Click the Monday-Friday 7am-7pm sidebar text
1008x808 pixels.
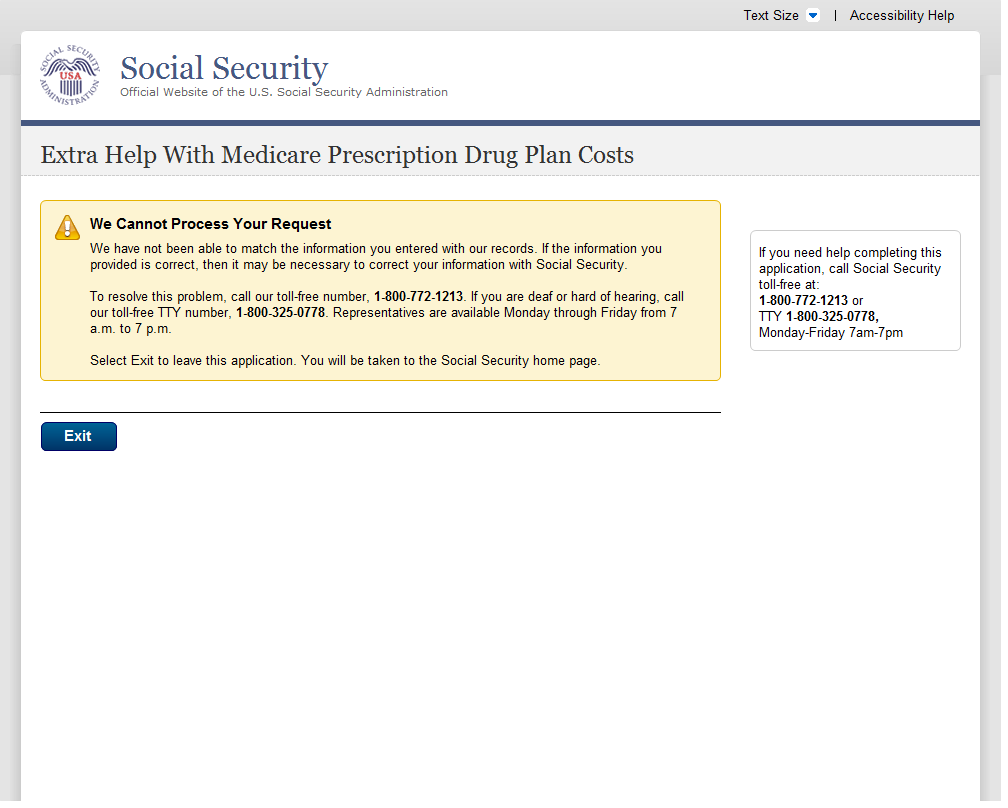pos(830,333)
